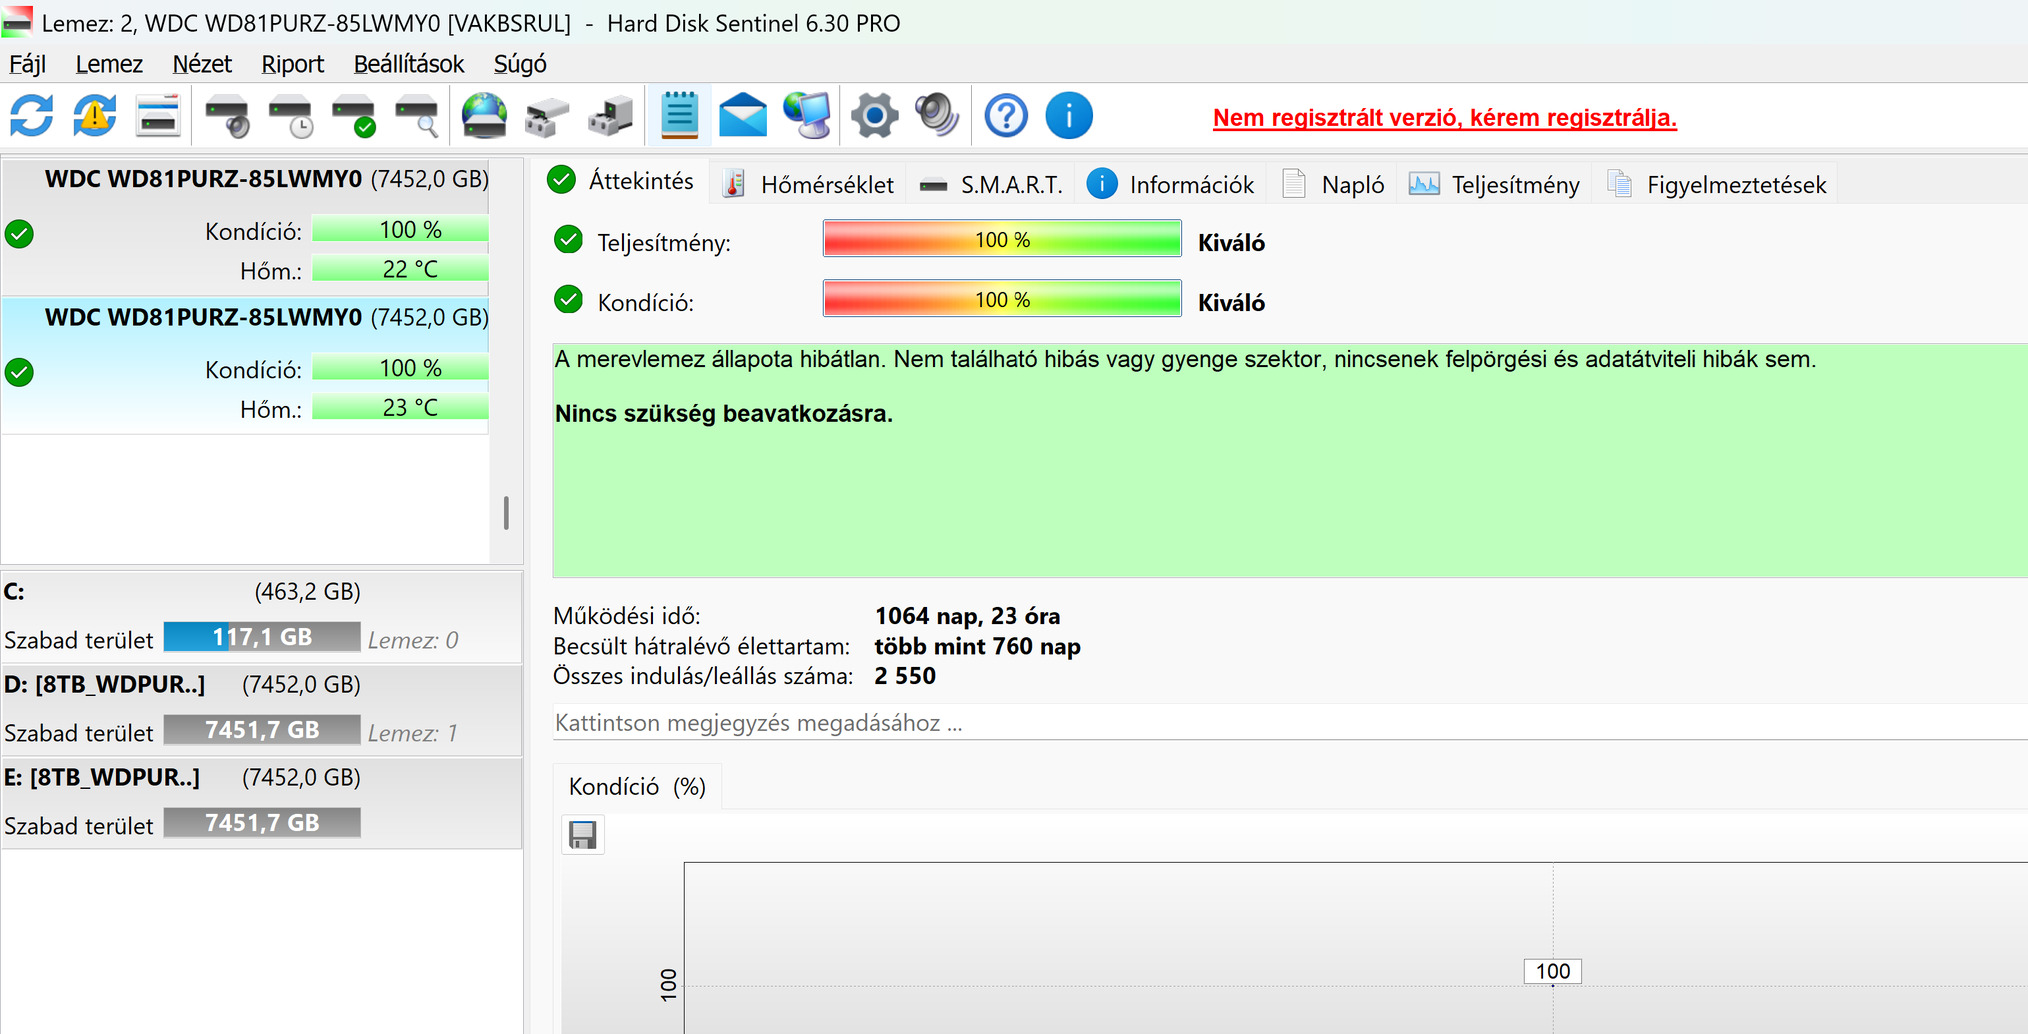The image size is (2028, 1034).
Task: Click the refresh icon with yellow warning triangle
Action: (95, 116)
